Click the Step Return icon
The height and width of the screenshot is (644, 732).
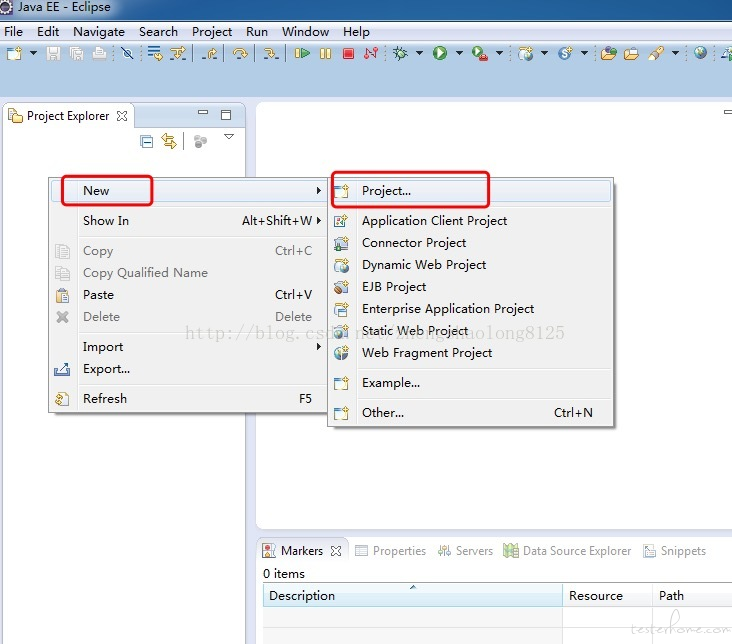[x=209, y=53]
